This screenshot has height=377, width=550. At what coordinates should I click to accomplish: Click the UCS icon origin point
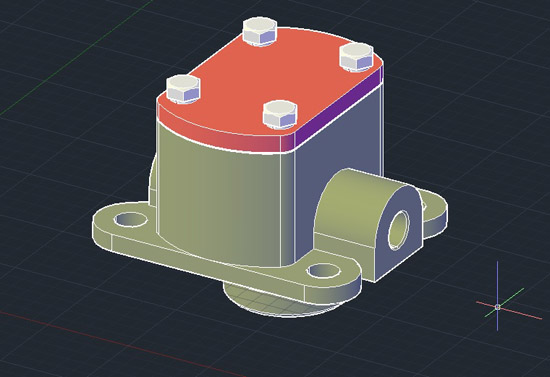(497, 307)
